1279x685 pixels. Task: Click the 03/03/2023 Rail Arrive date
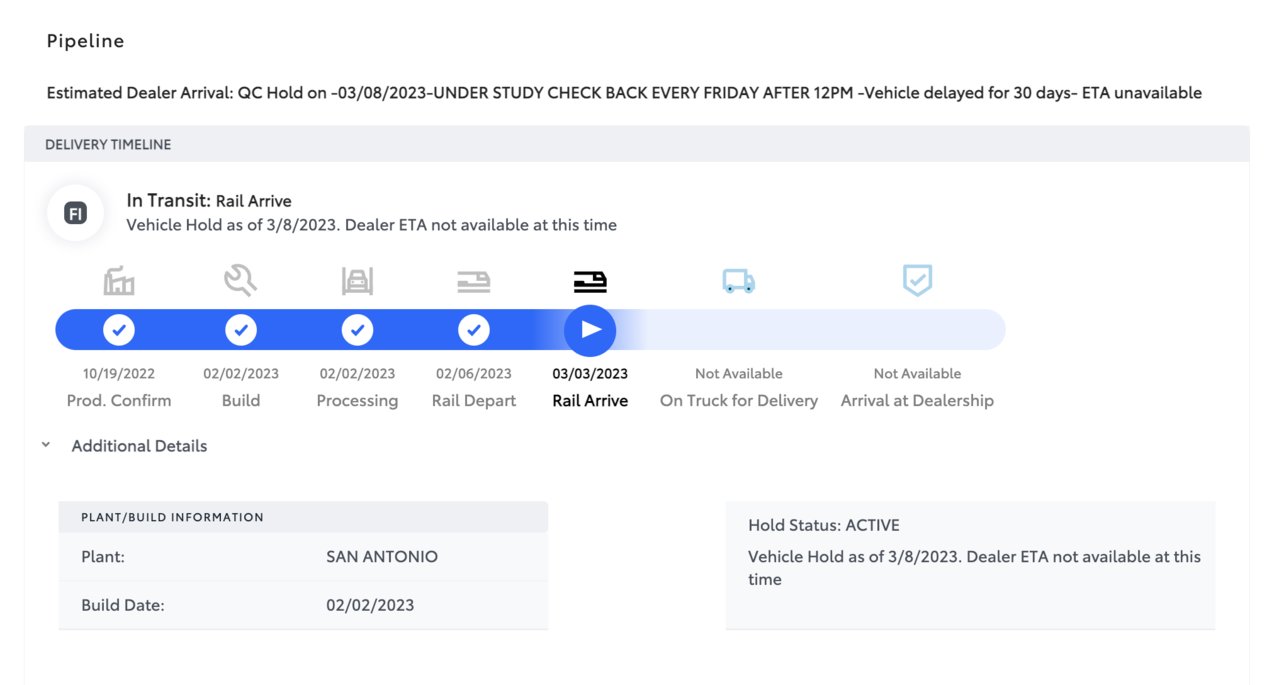point(590,374)
